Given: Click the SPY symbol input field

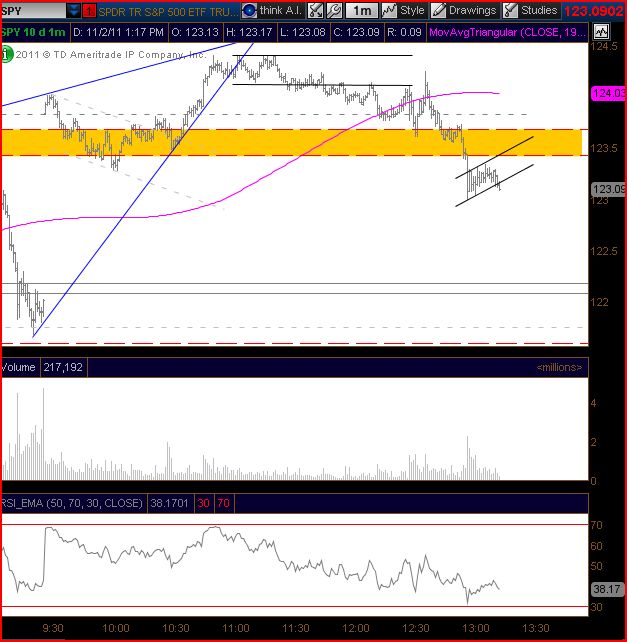Looking at the screenshot, I should [x=33, y=11].
